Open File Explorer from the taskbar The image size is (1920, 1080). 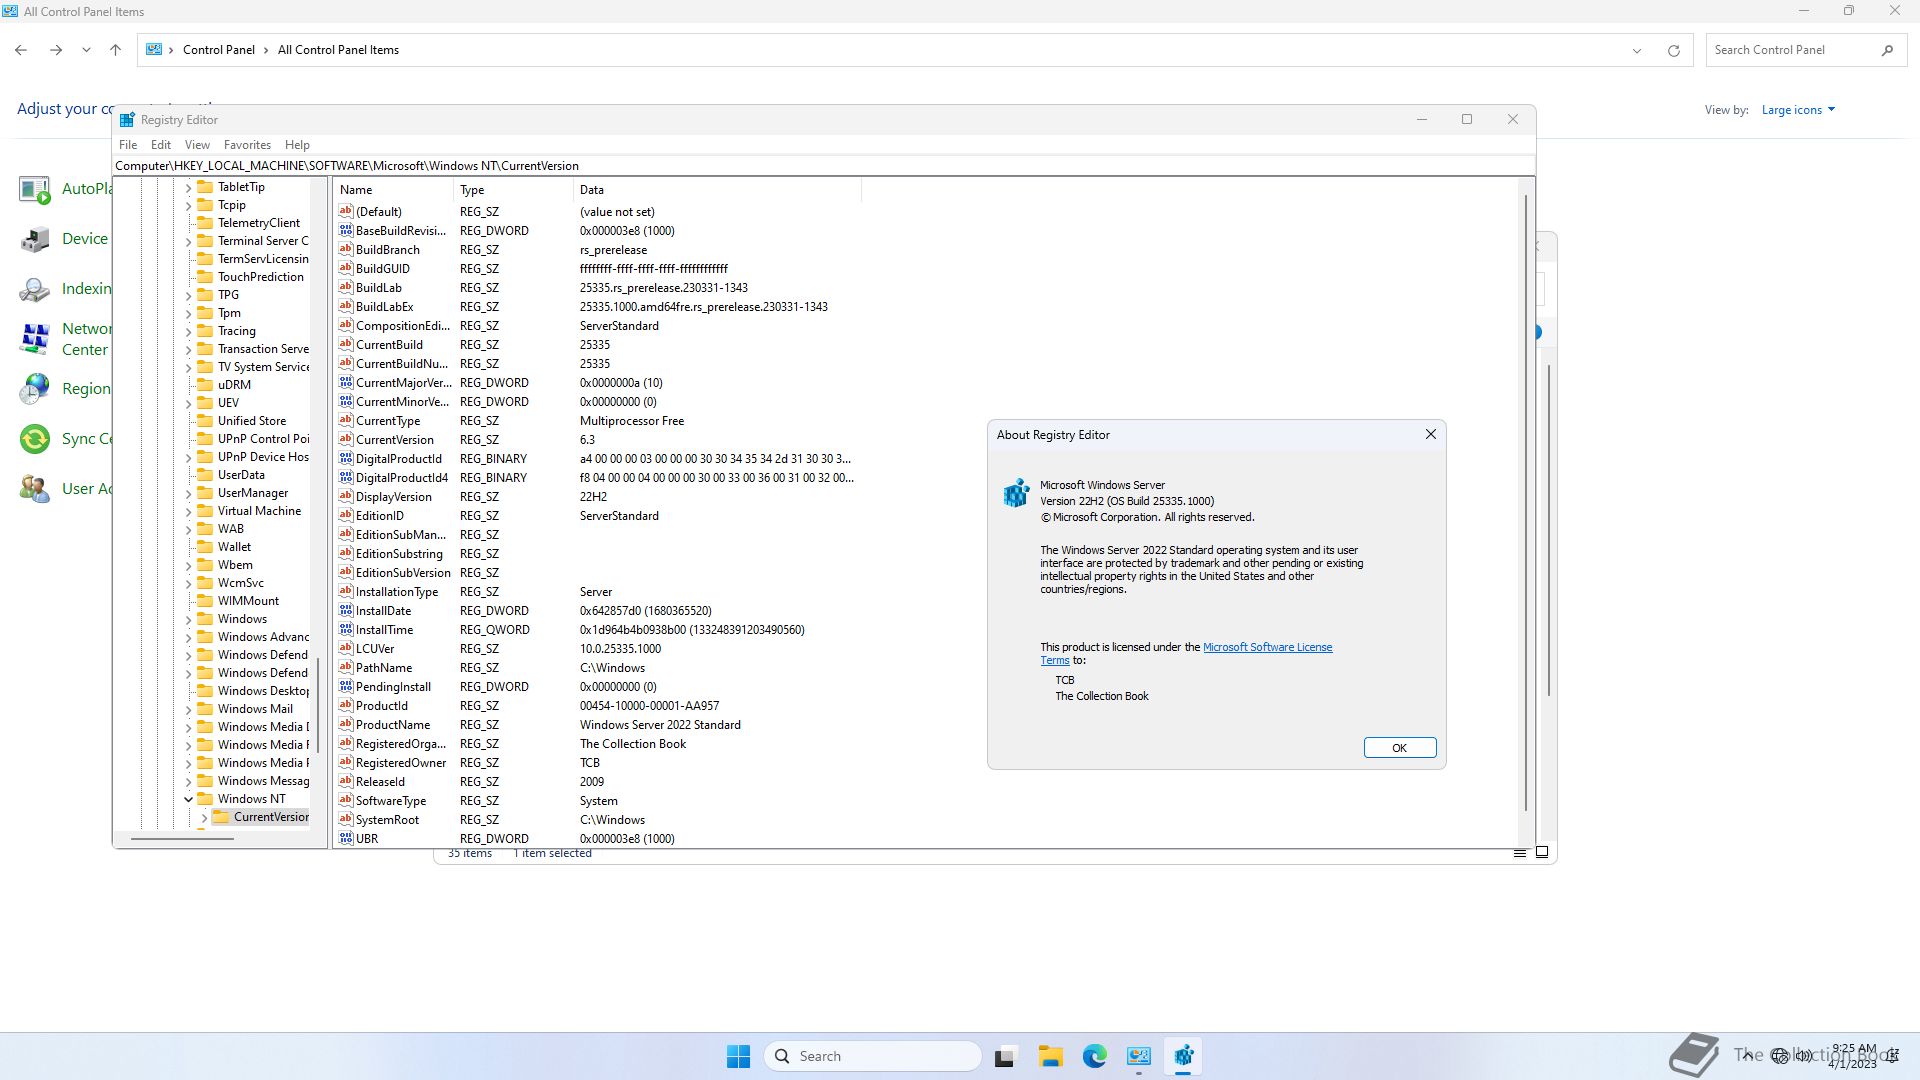click(1050, 1056)
